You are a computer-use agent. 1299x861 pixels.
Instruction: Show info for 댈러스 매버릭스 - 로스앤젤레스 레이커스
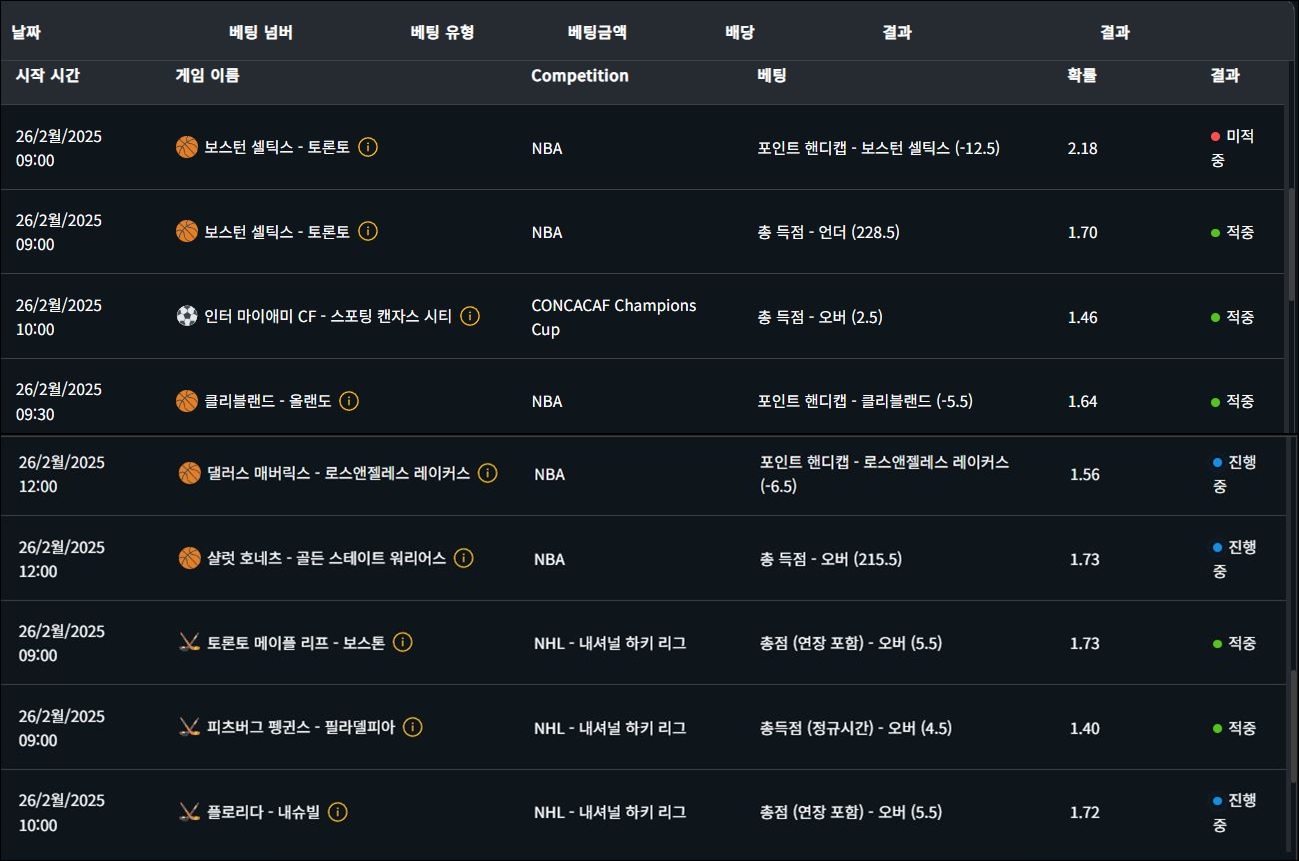tap(488, 473)
